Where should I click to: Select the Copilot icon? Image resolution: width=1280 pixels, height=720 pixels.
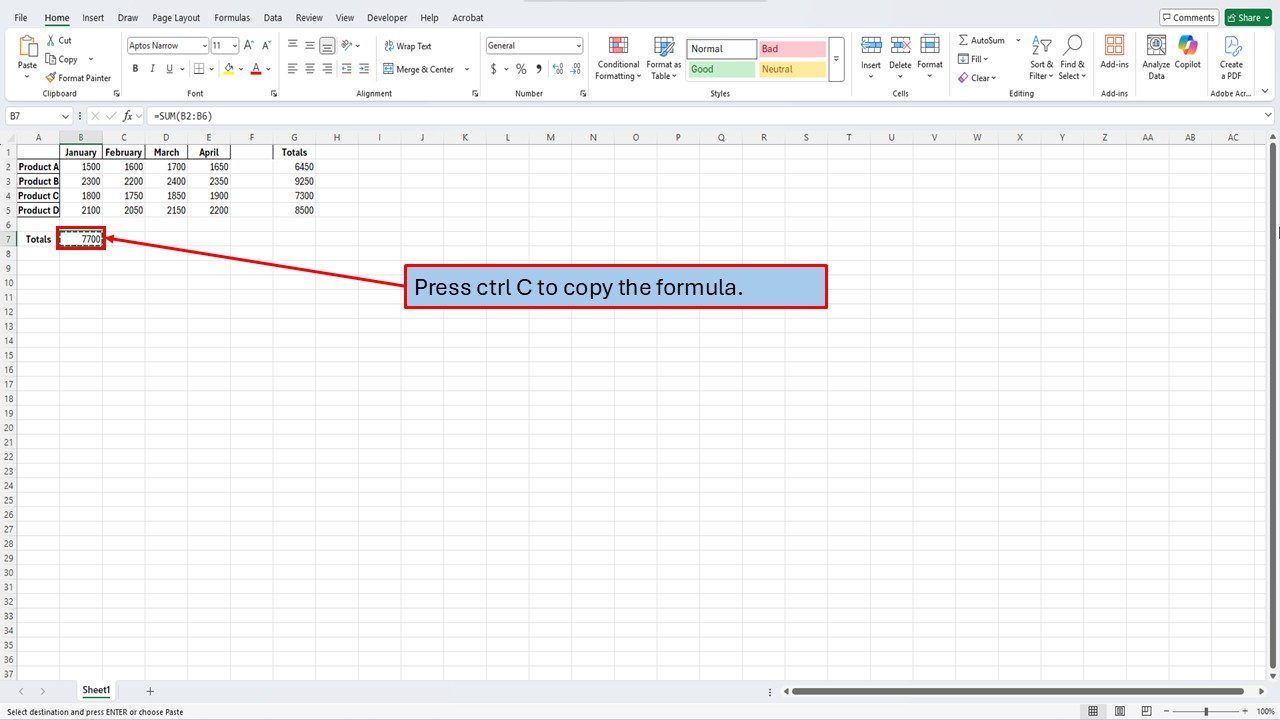pyautogui.click(x=1187, y=50)
